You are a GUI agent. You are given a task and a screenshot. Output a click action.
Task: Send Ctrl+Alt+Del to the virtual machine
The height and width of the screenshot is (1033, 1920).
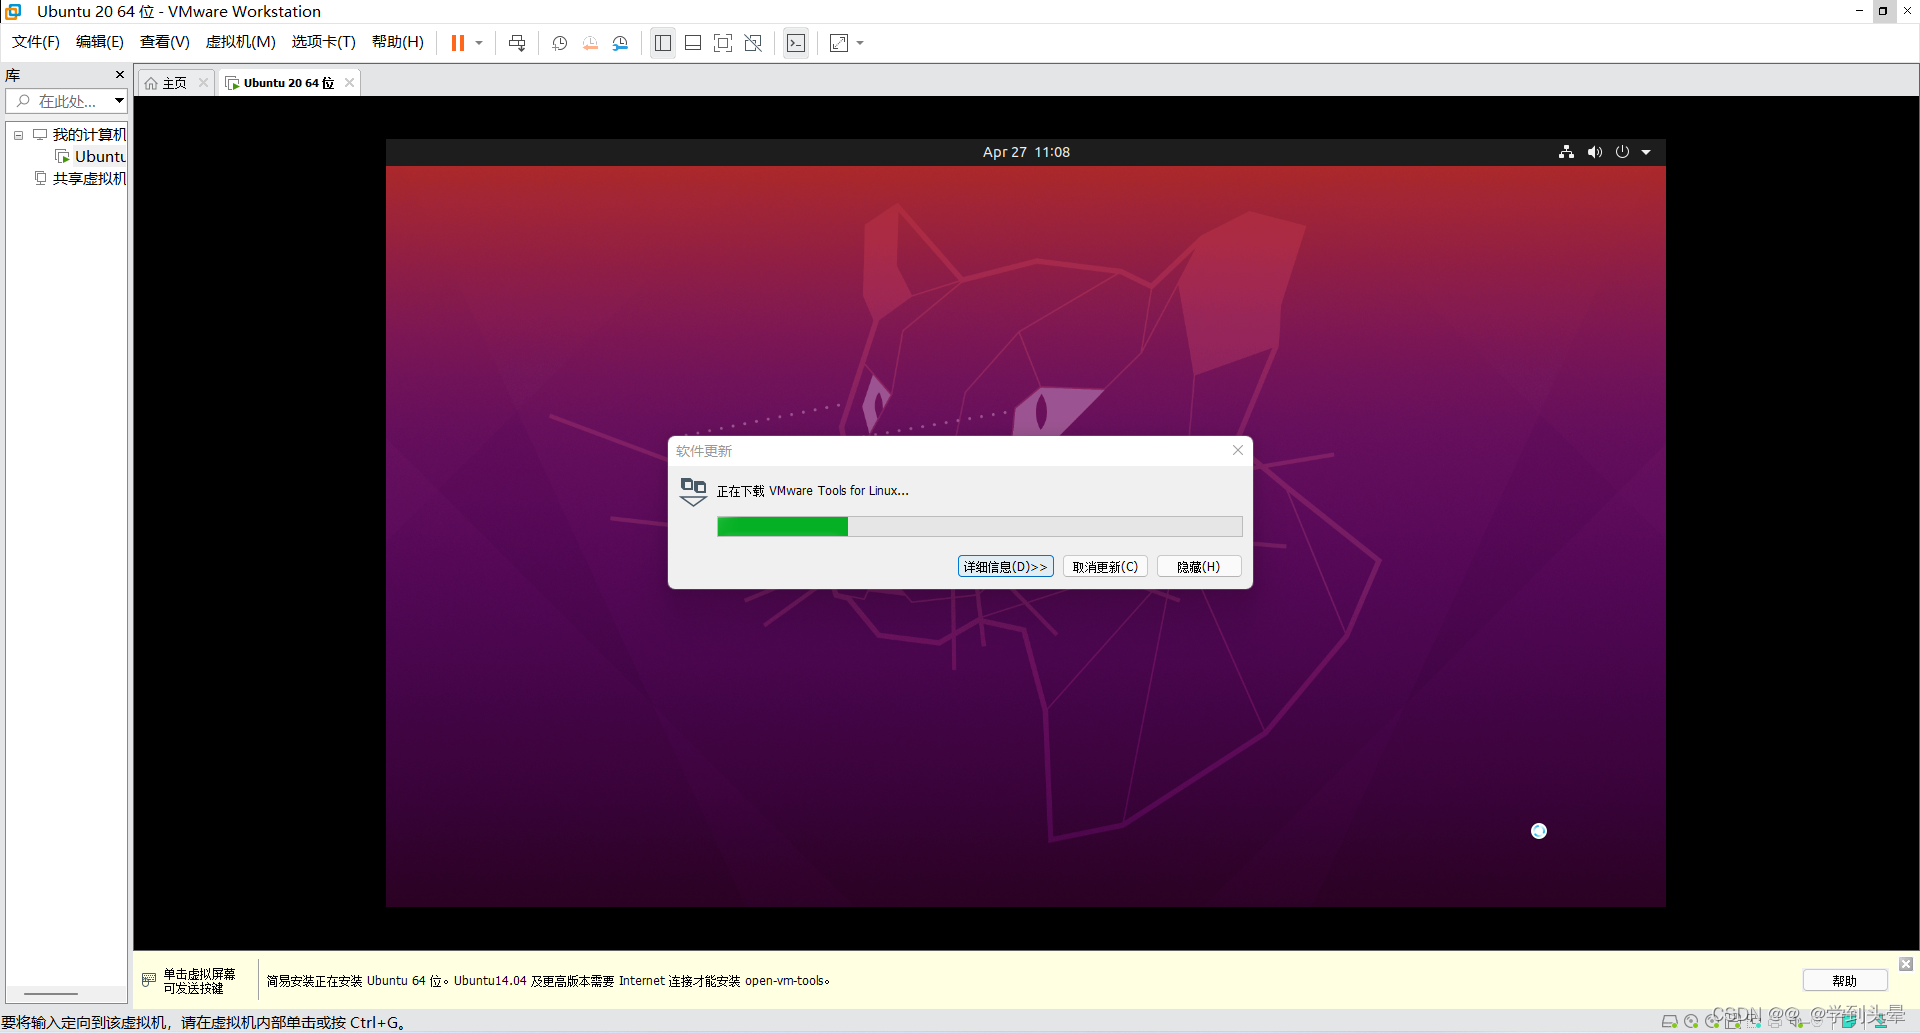coord(517,43)
